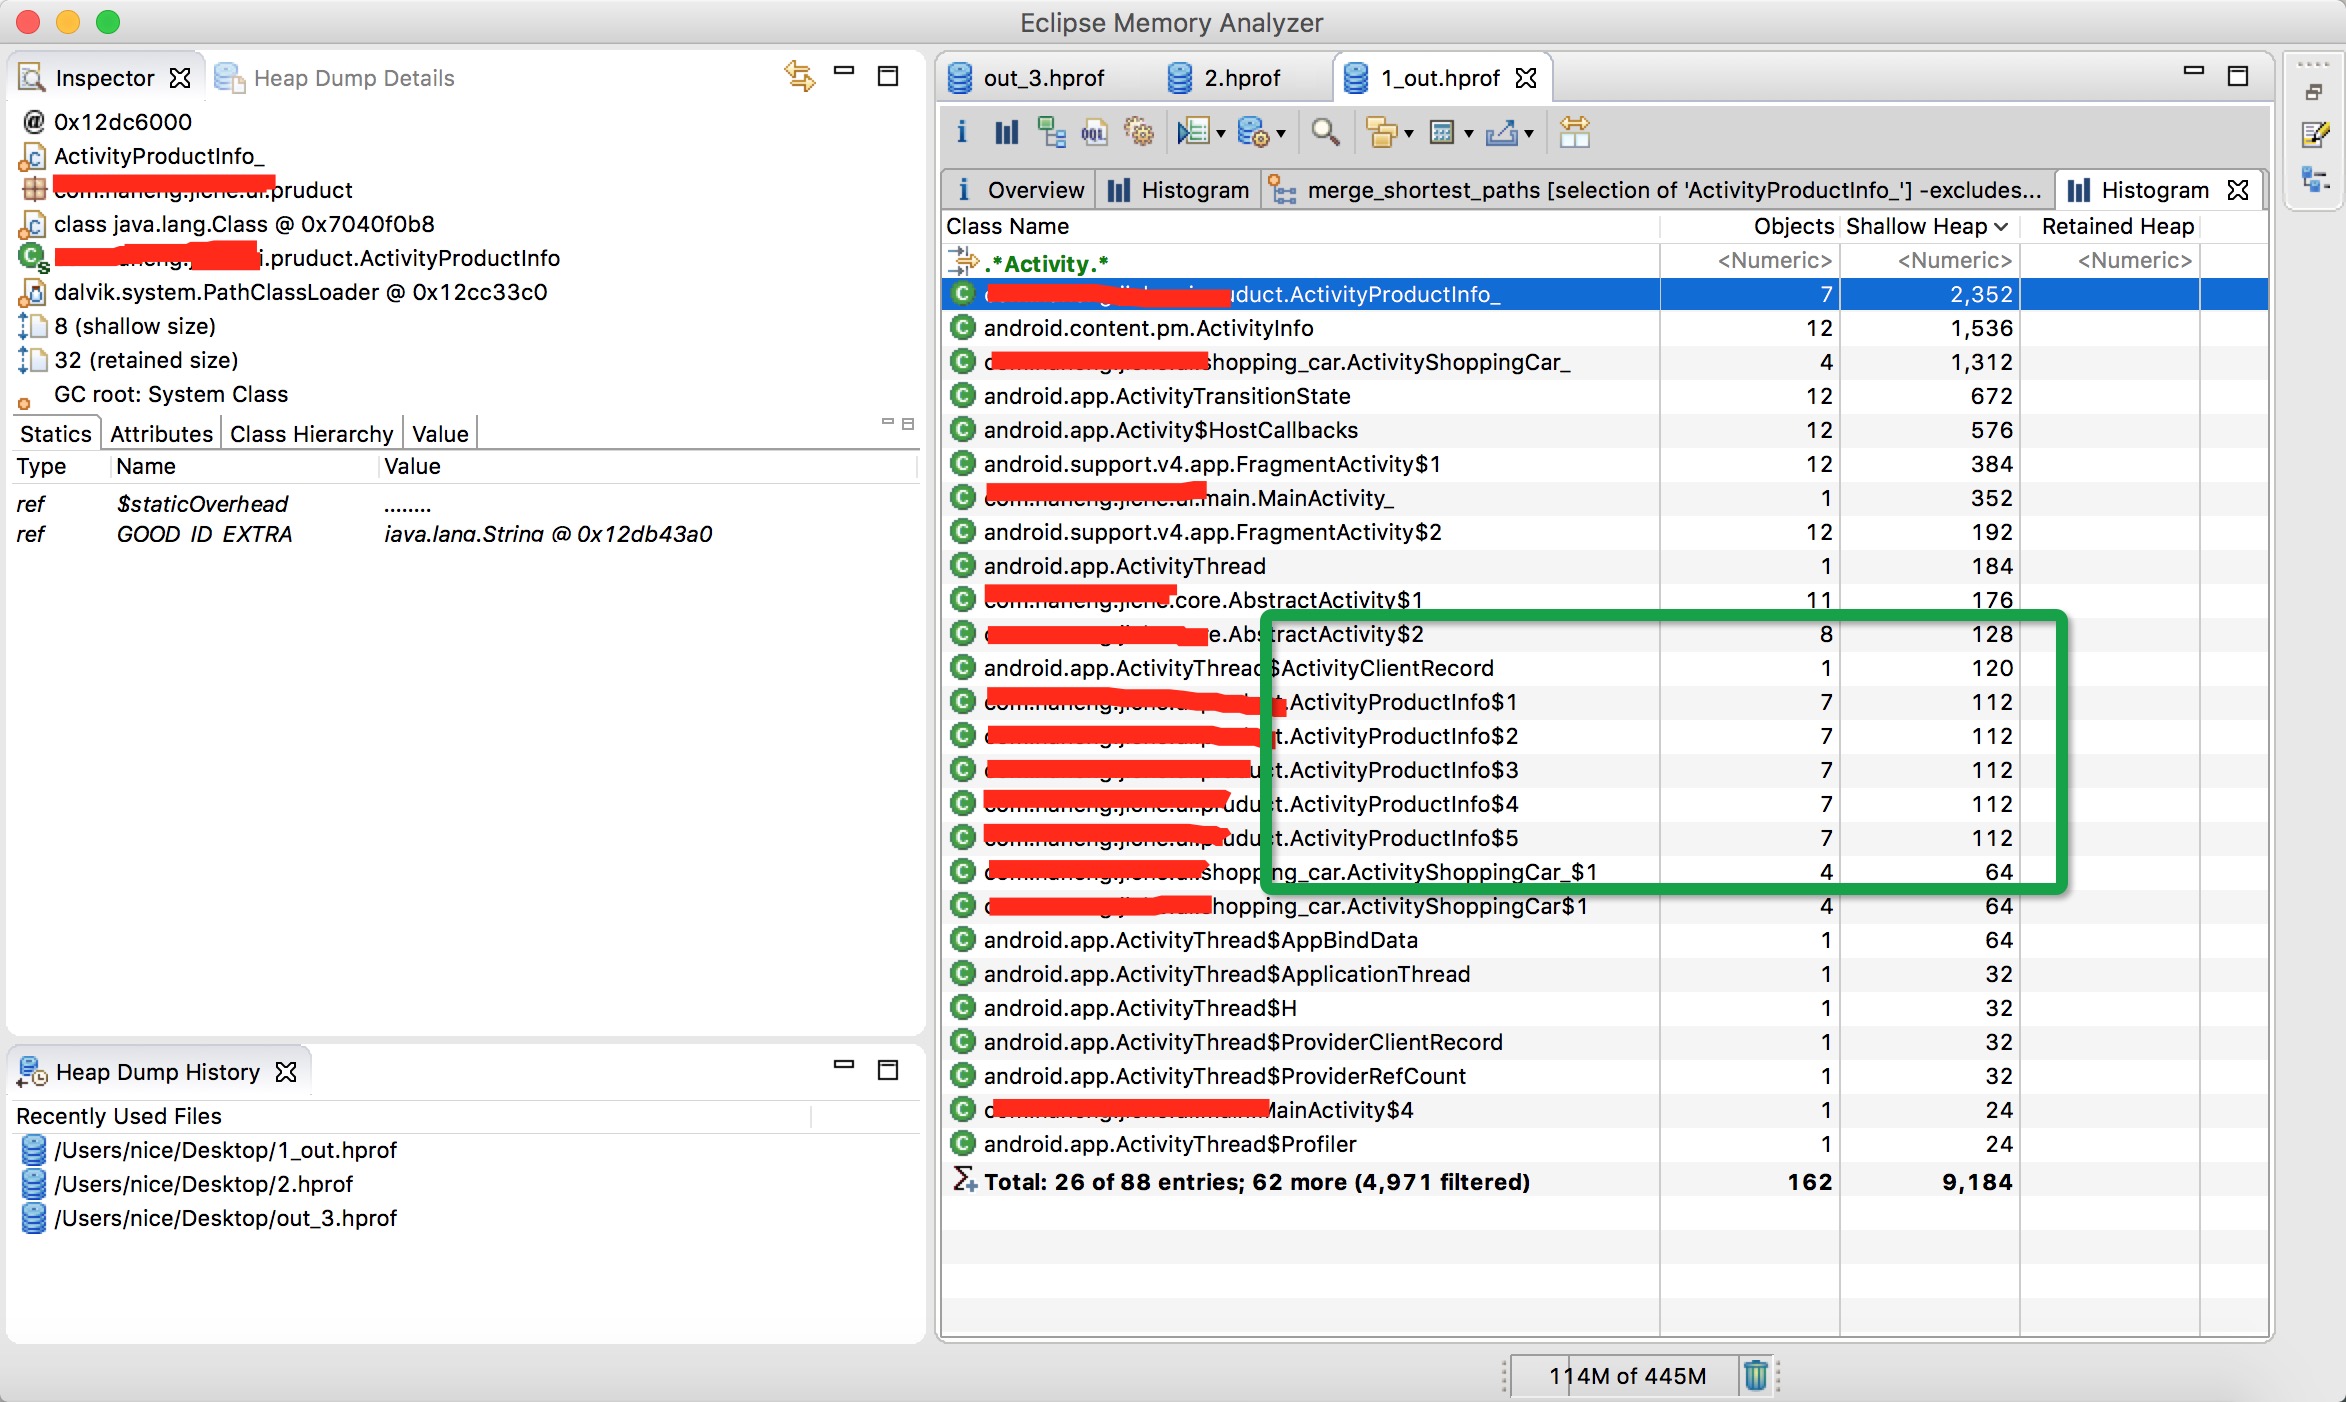
Task: Select the android.app.ActivityThread$H row
Action: pyautogui.click(x=1604, y=1008)
